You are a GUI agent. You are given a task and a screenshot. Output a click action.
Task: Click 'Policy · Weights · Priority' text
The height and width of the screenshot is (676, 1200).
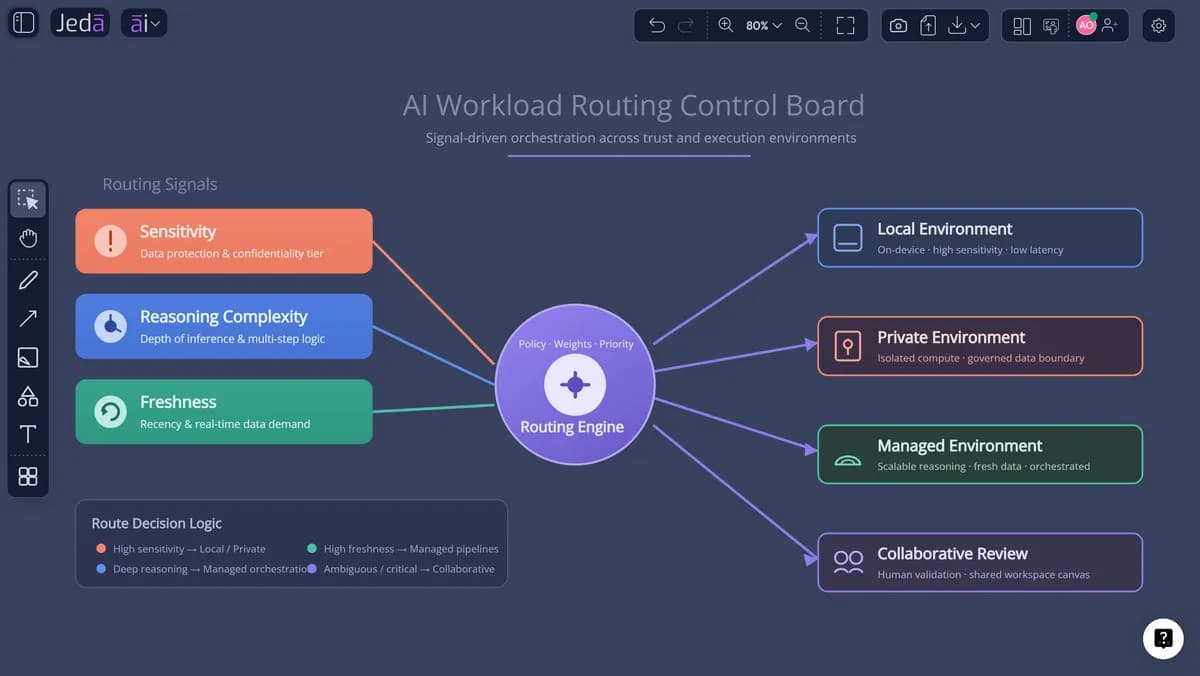click(x=576, y=344)
